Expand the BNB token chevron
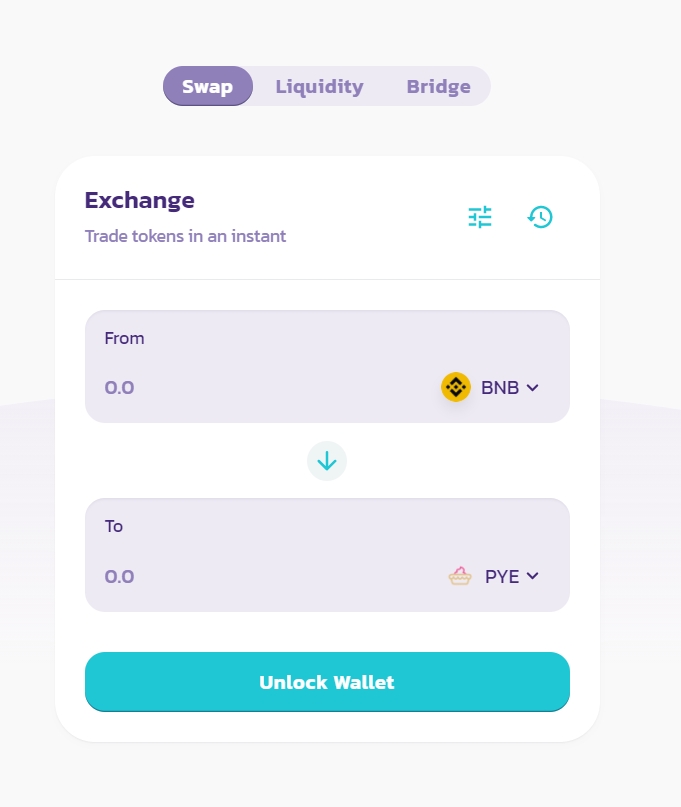This screenshot has width=681, height=807. [532, 388]
